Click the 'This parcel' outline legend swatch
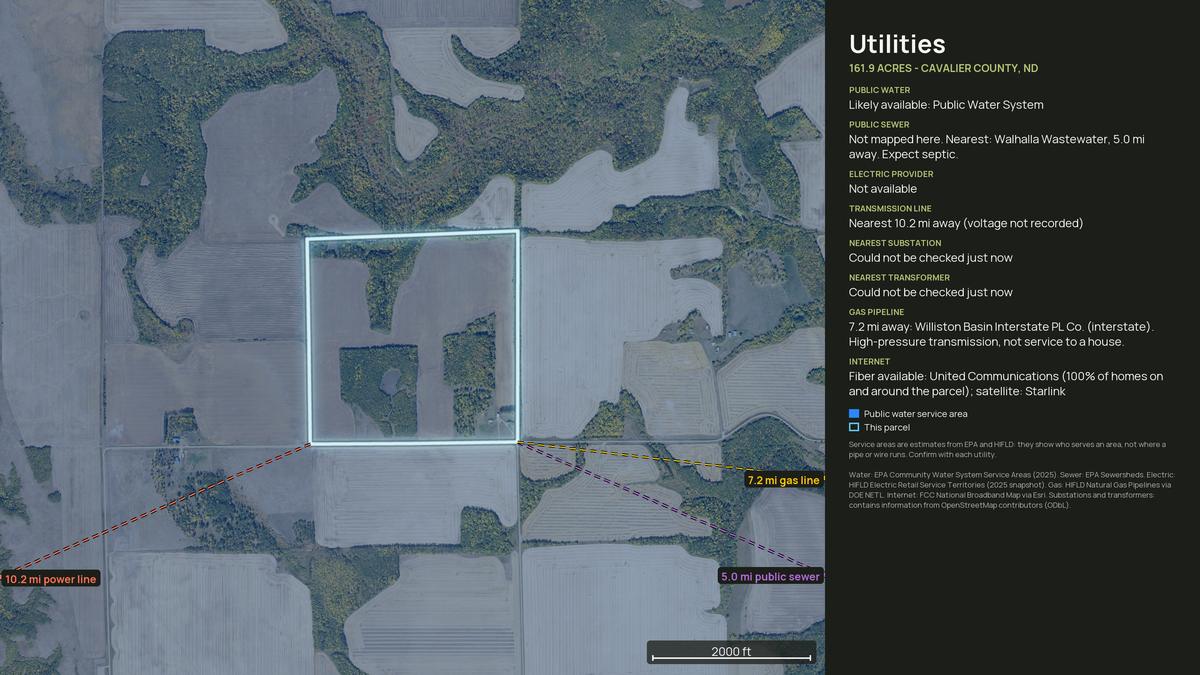The image size is (1200, 675). (854, 427)
